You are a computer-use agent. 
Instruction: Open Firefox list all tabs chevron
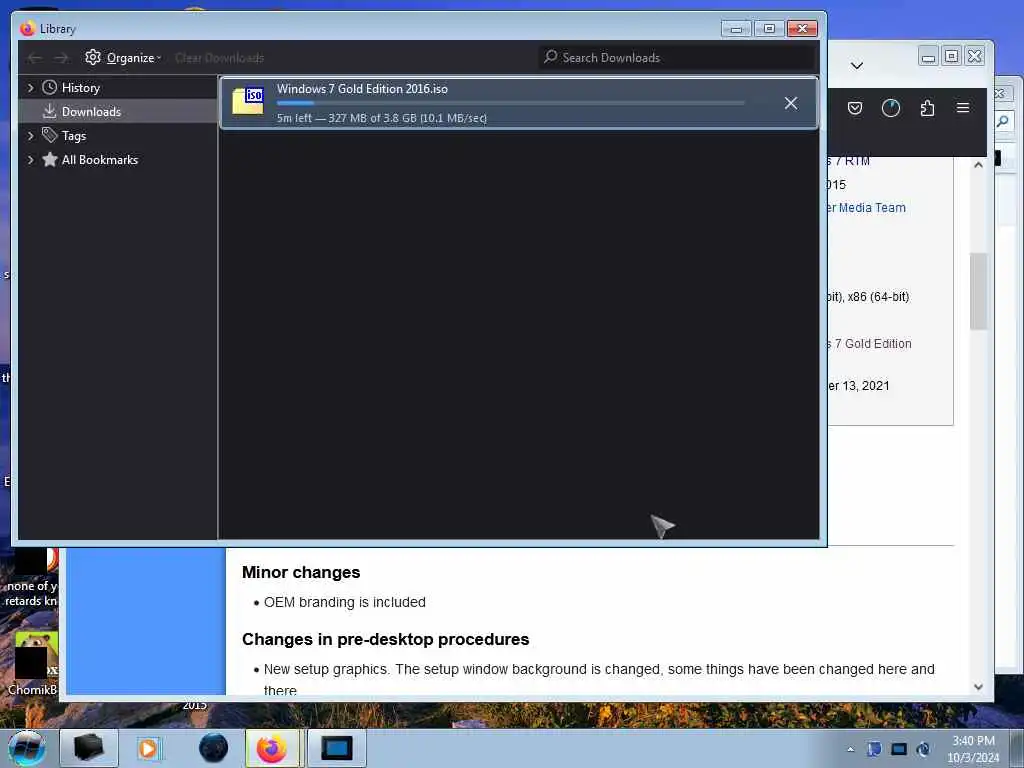[857, 65]
